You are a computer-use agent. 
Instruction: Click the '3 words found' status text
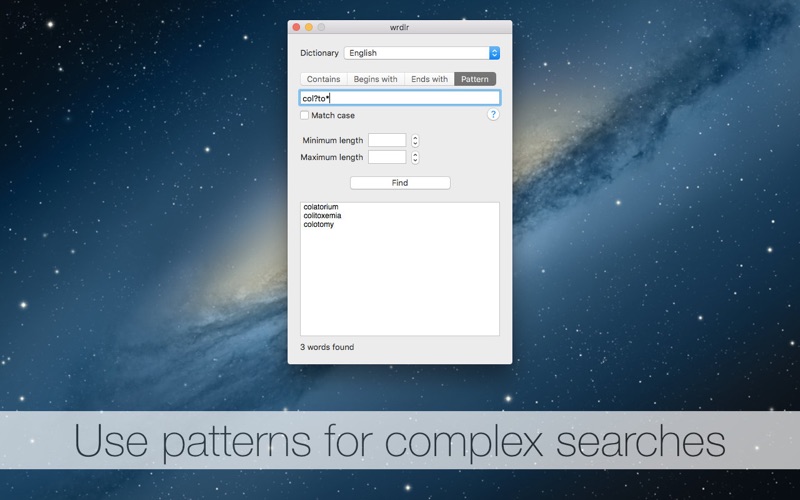tap(327, 347)
